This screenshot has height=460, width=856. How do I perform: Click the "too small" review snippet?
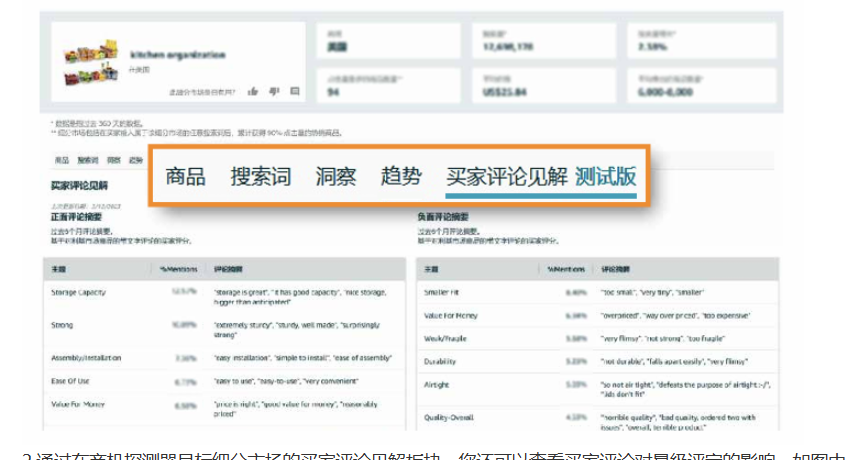click(x=618, y=292)
